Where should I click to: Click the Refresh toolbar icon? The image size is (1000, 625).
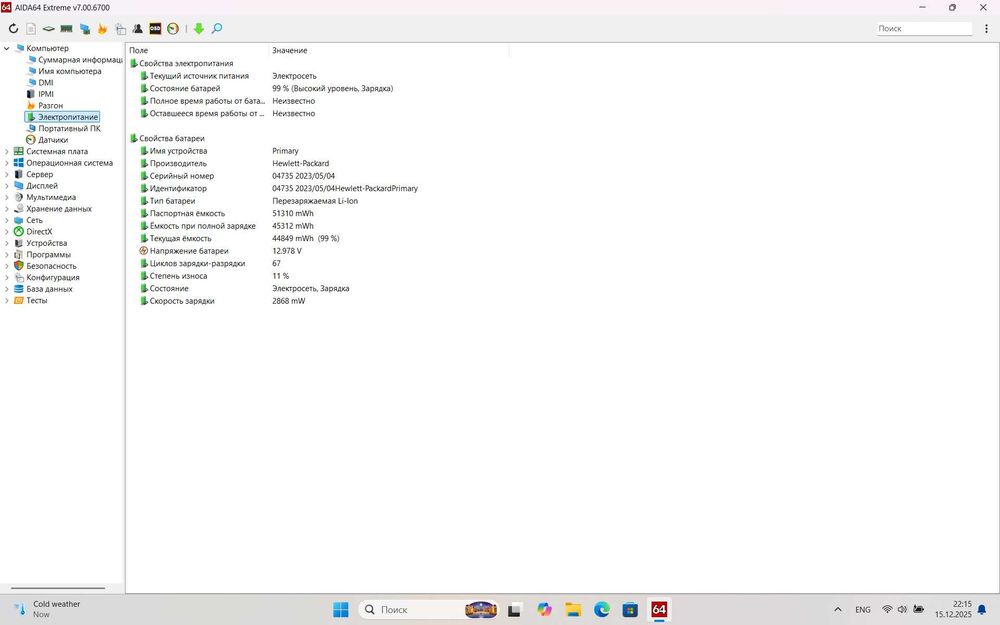[x=13, y=29]
